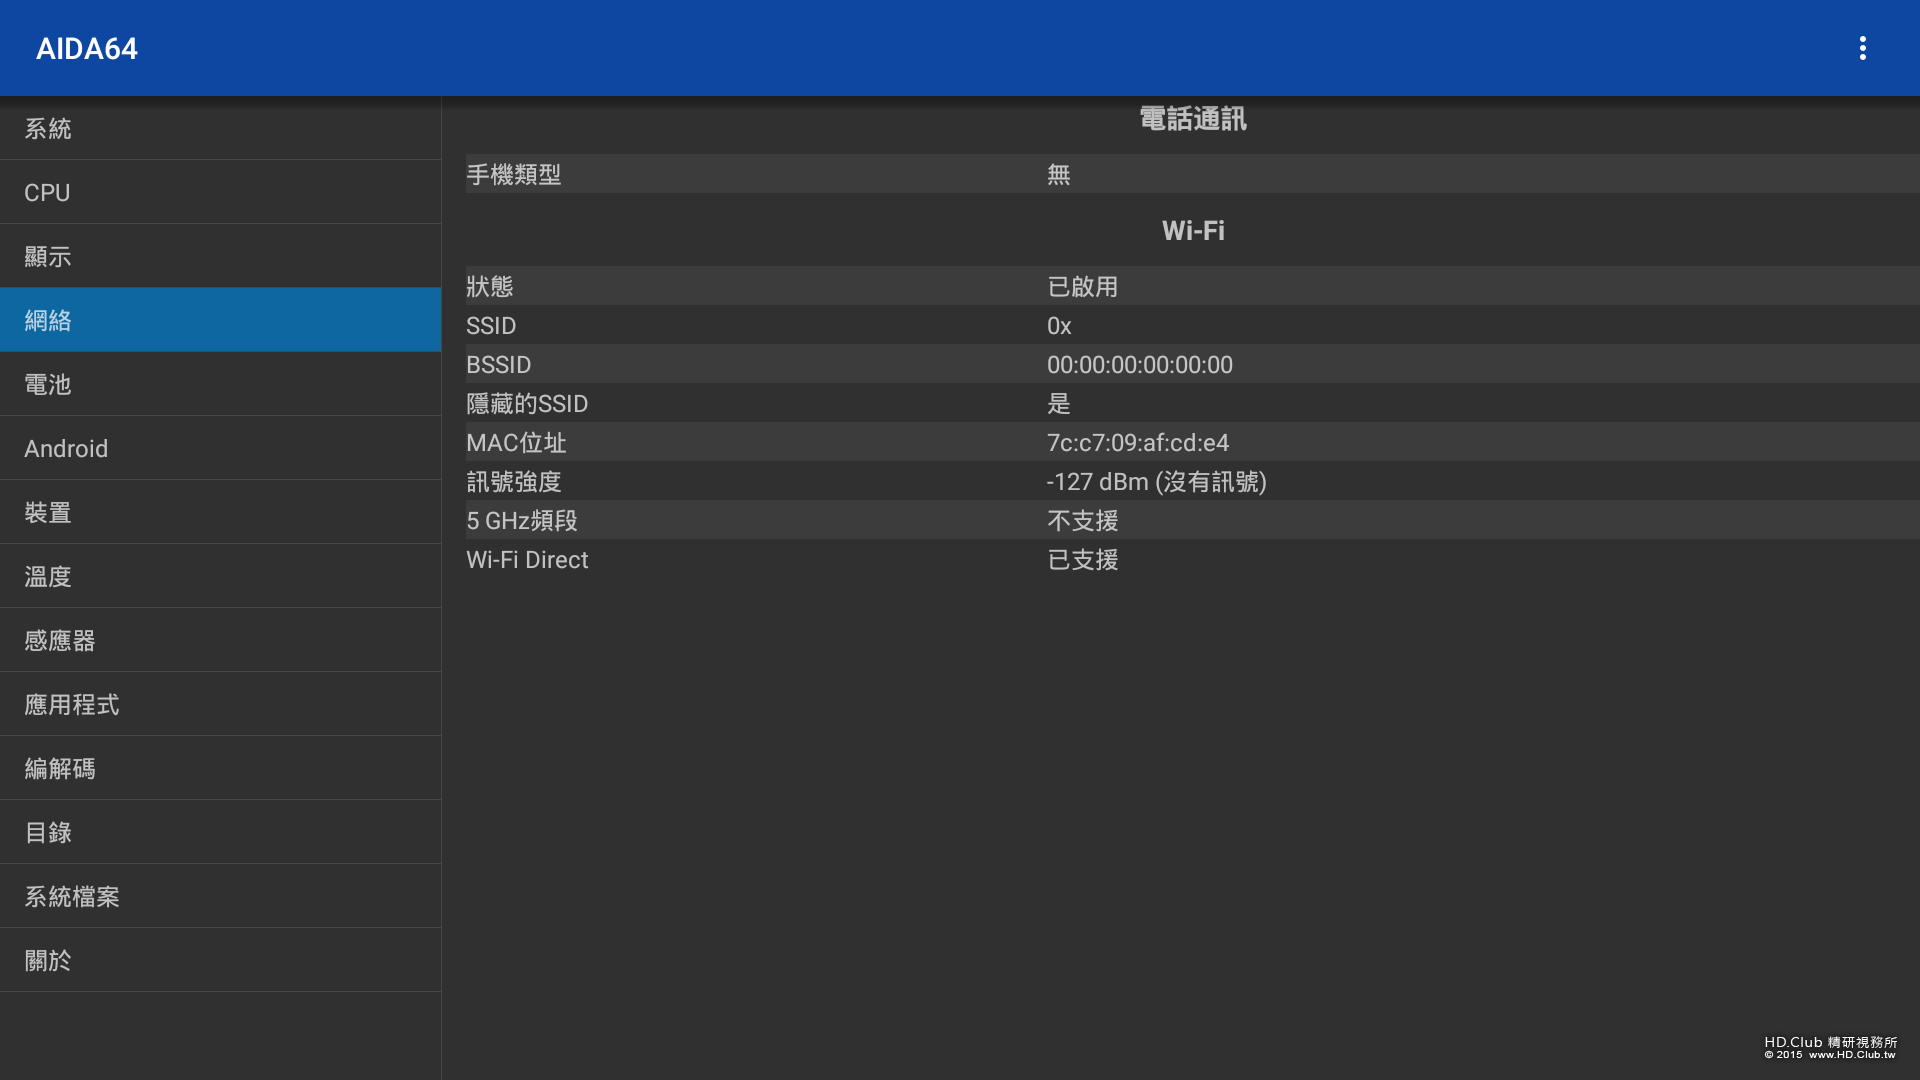The image size is (1920, 1080).
Task: Open the 編解碼 category
Action: point(220,768)
